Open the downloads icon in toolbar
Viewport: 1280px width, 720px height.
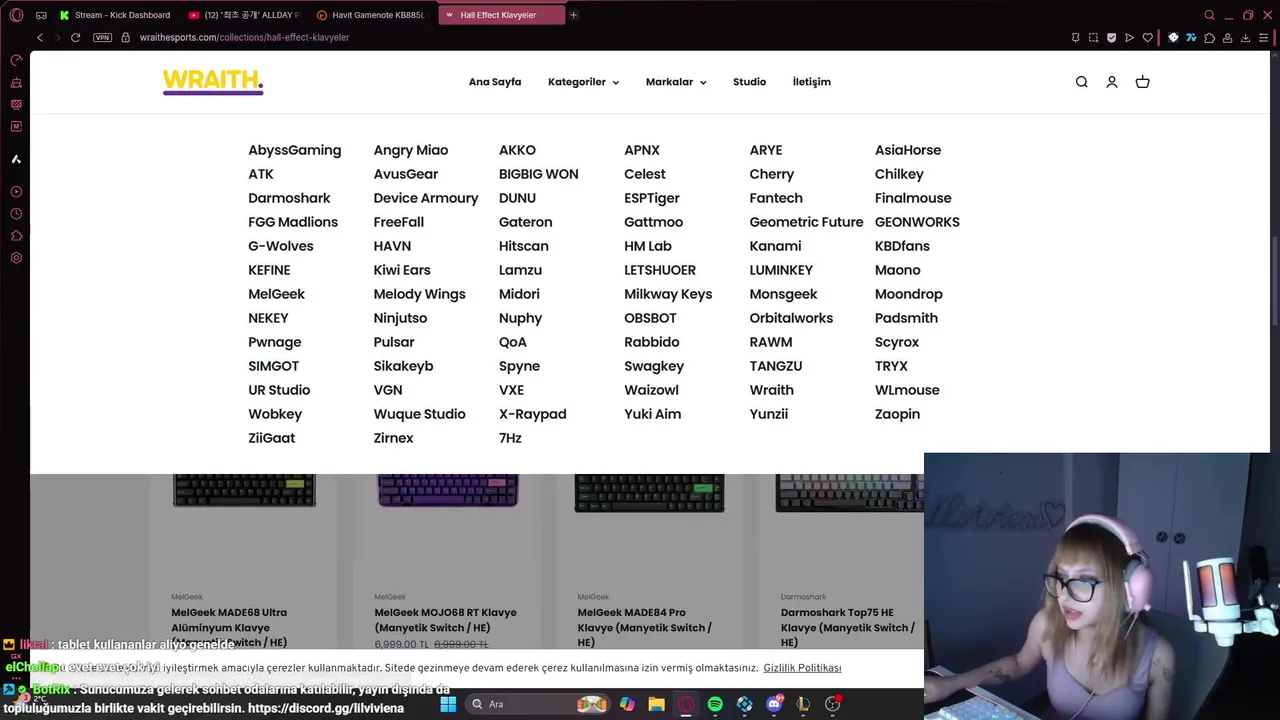[x=1245, y=37]
